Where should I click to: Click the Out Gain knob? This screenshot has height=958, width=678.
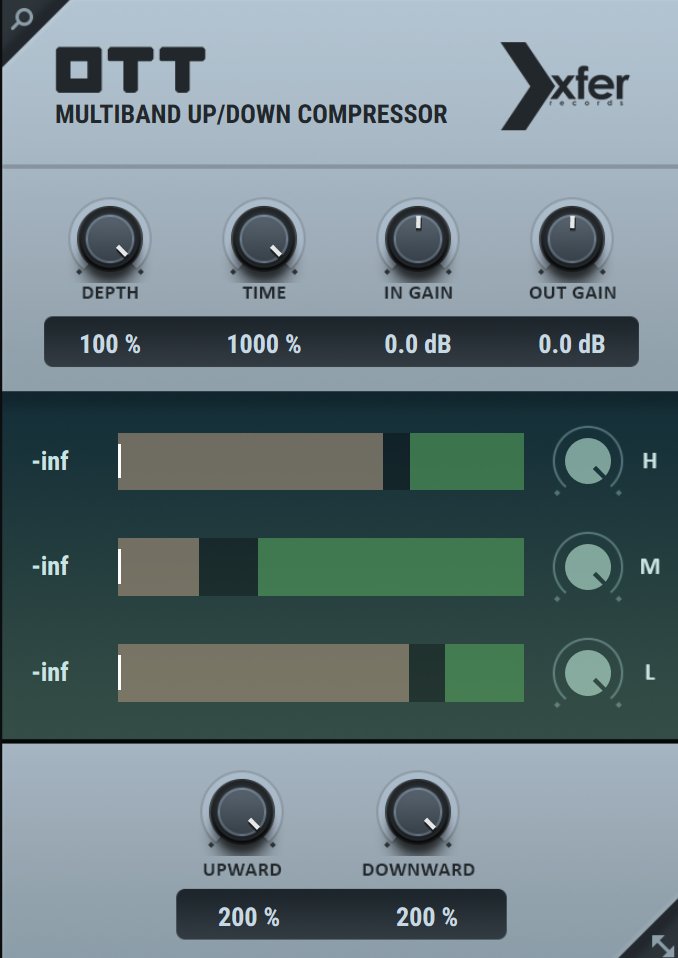(x=572, y=238)
